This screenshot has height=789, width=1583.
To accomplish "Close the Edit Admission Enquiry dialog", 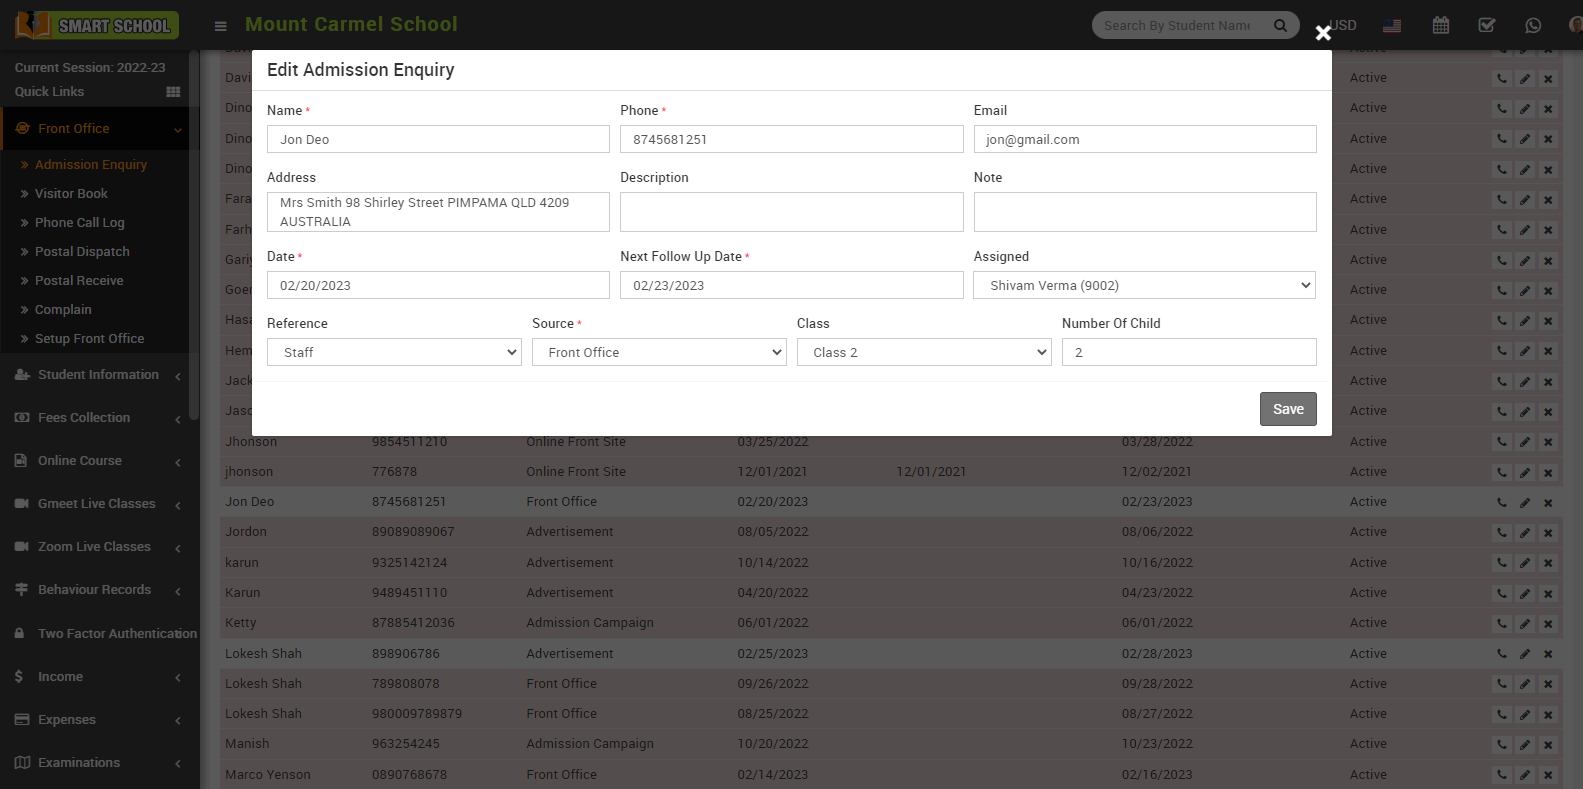I will pos(1323,33).
